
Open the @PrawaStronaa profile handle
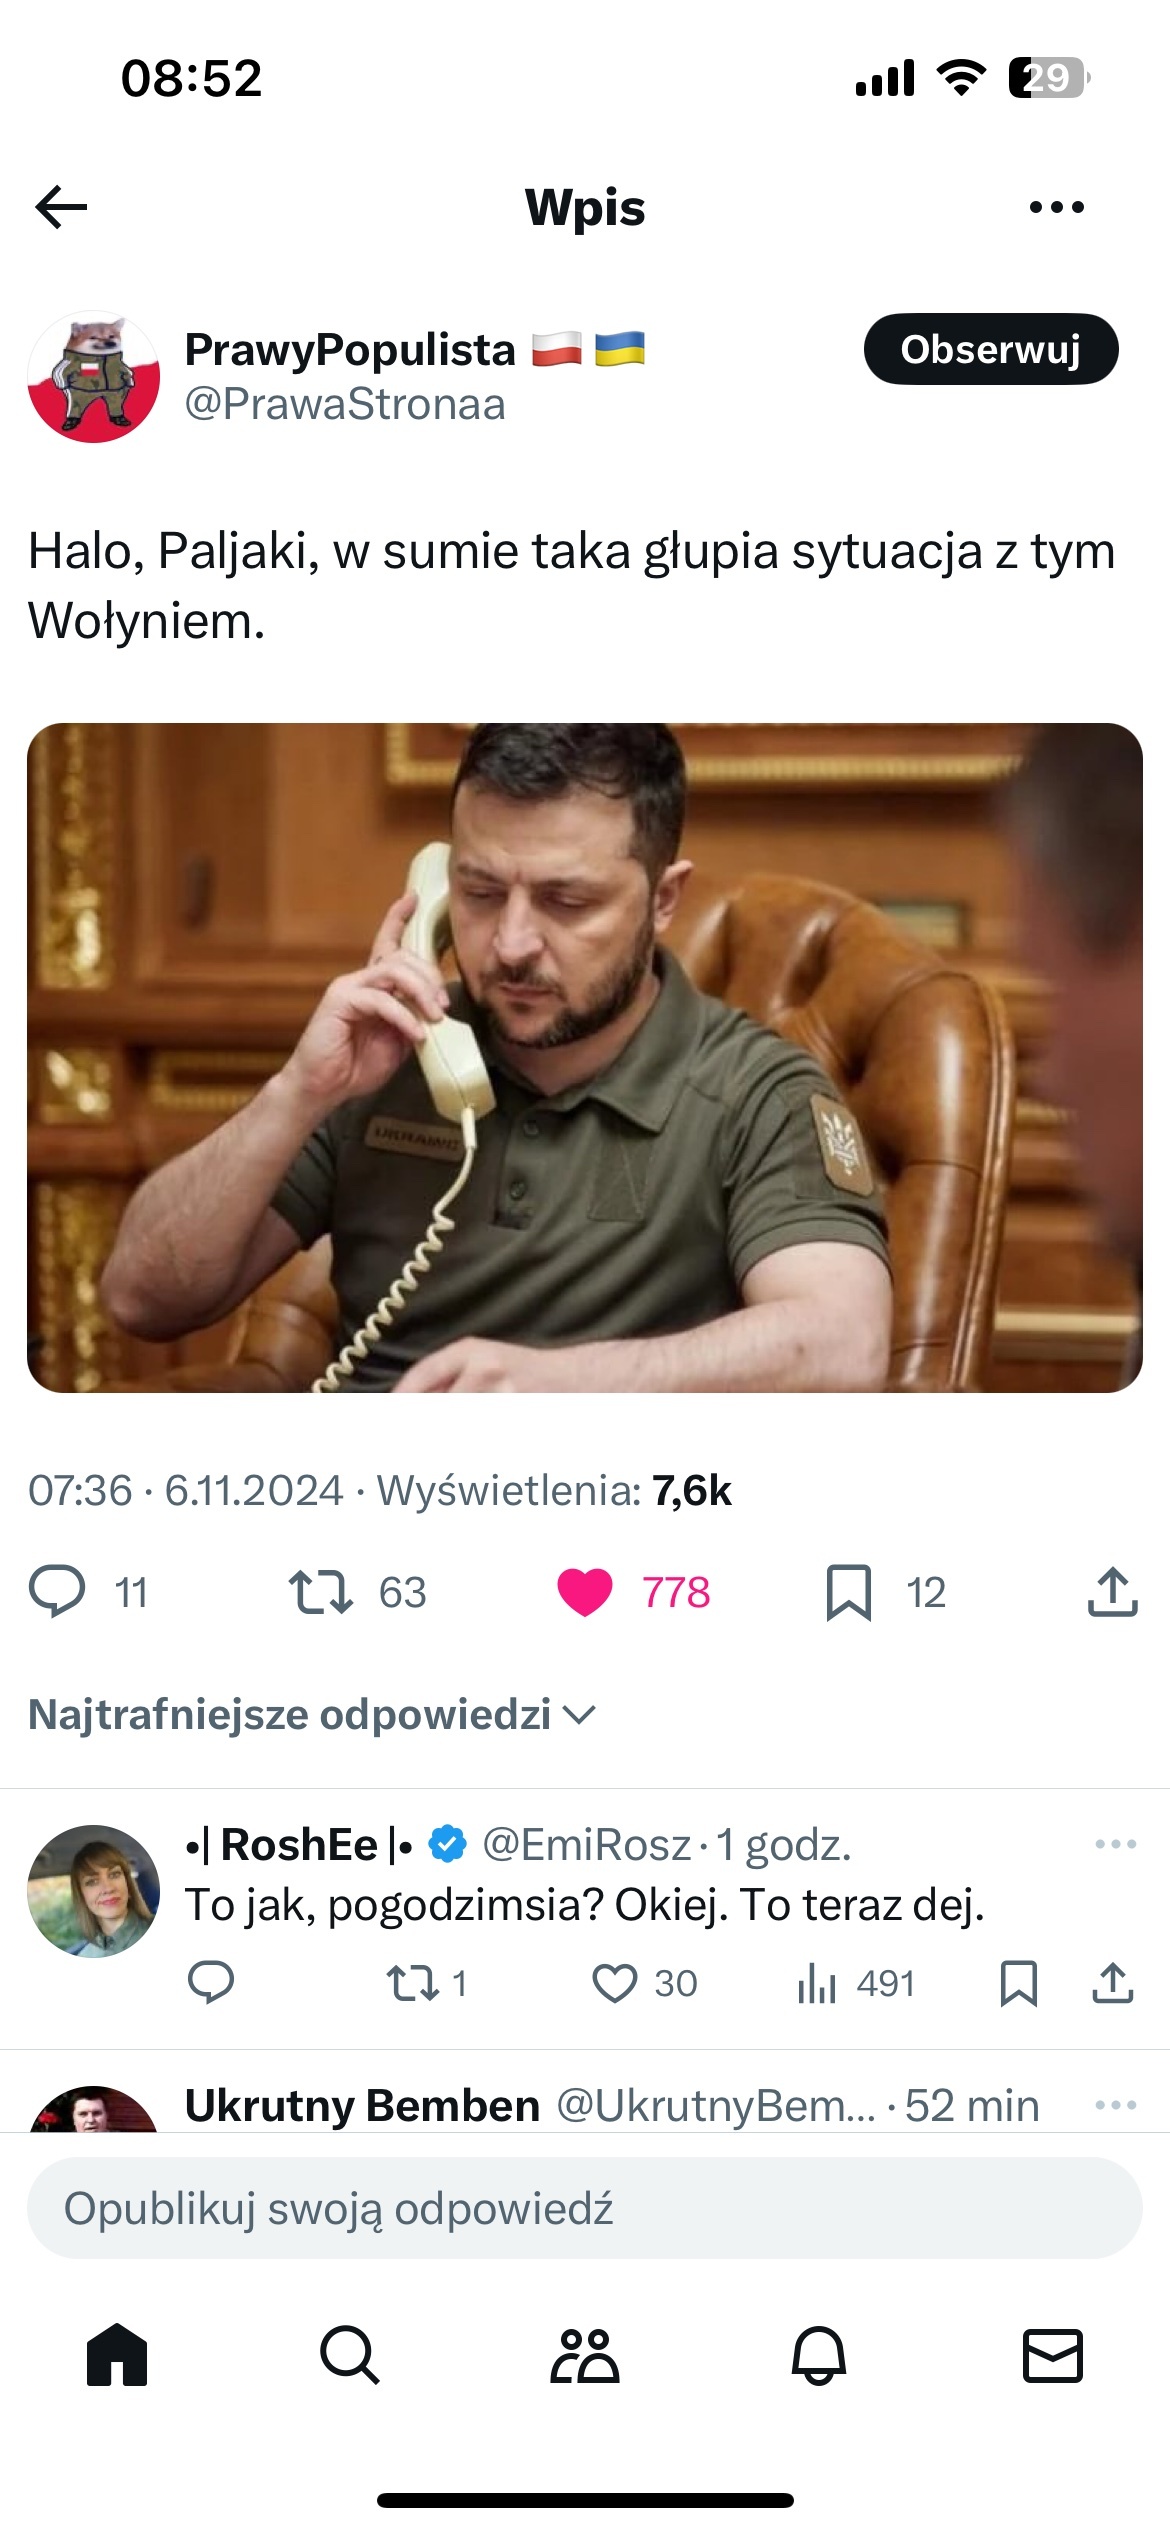(345, 404)
